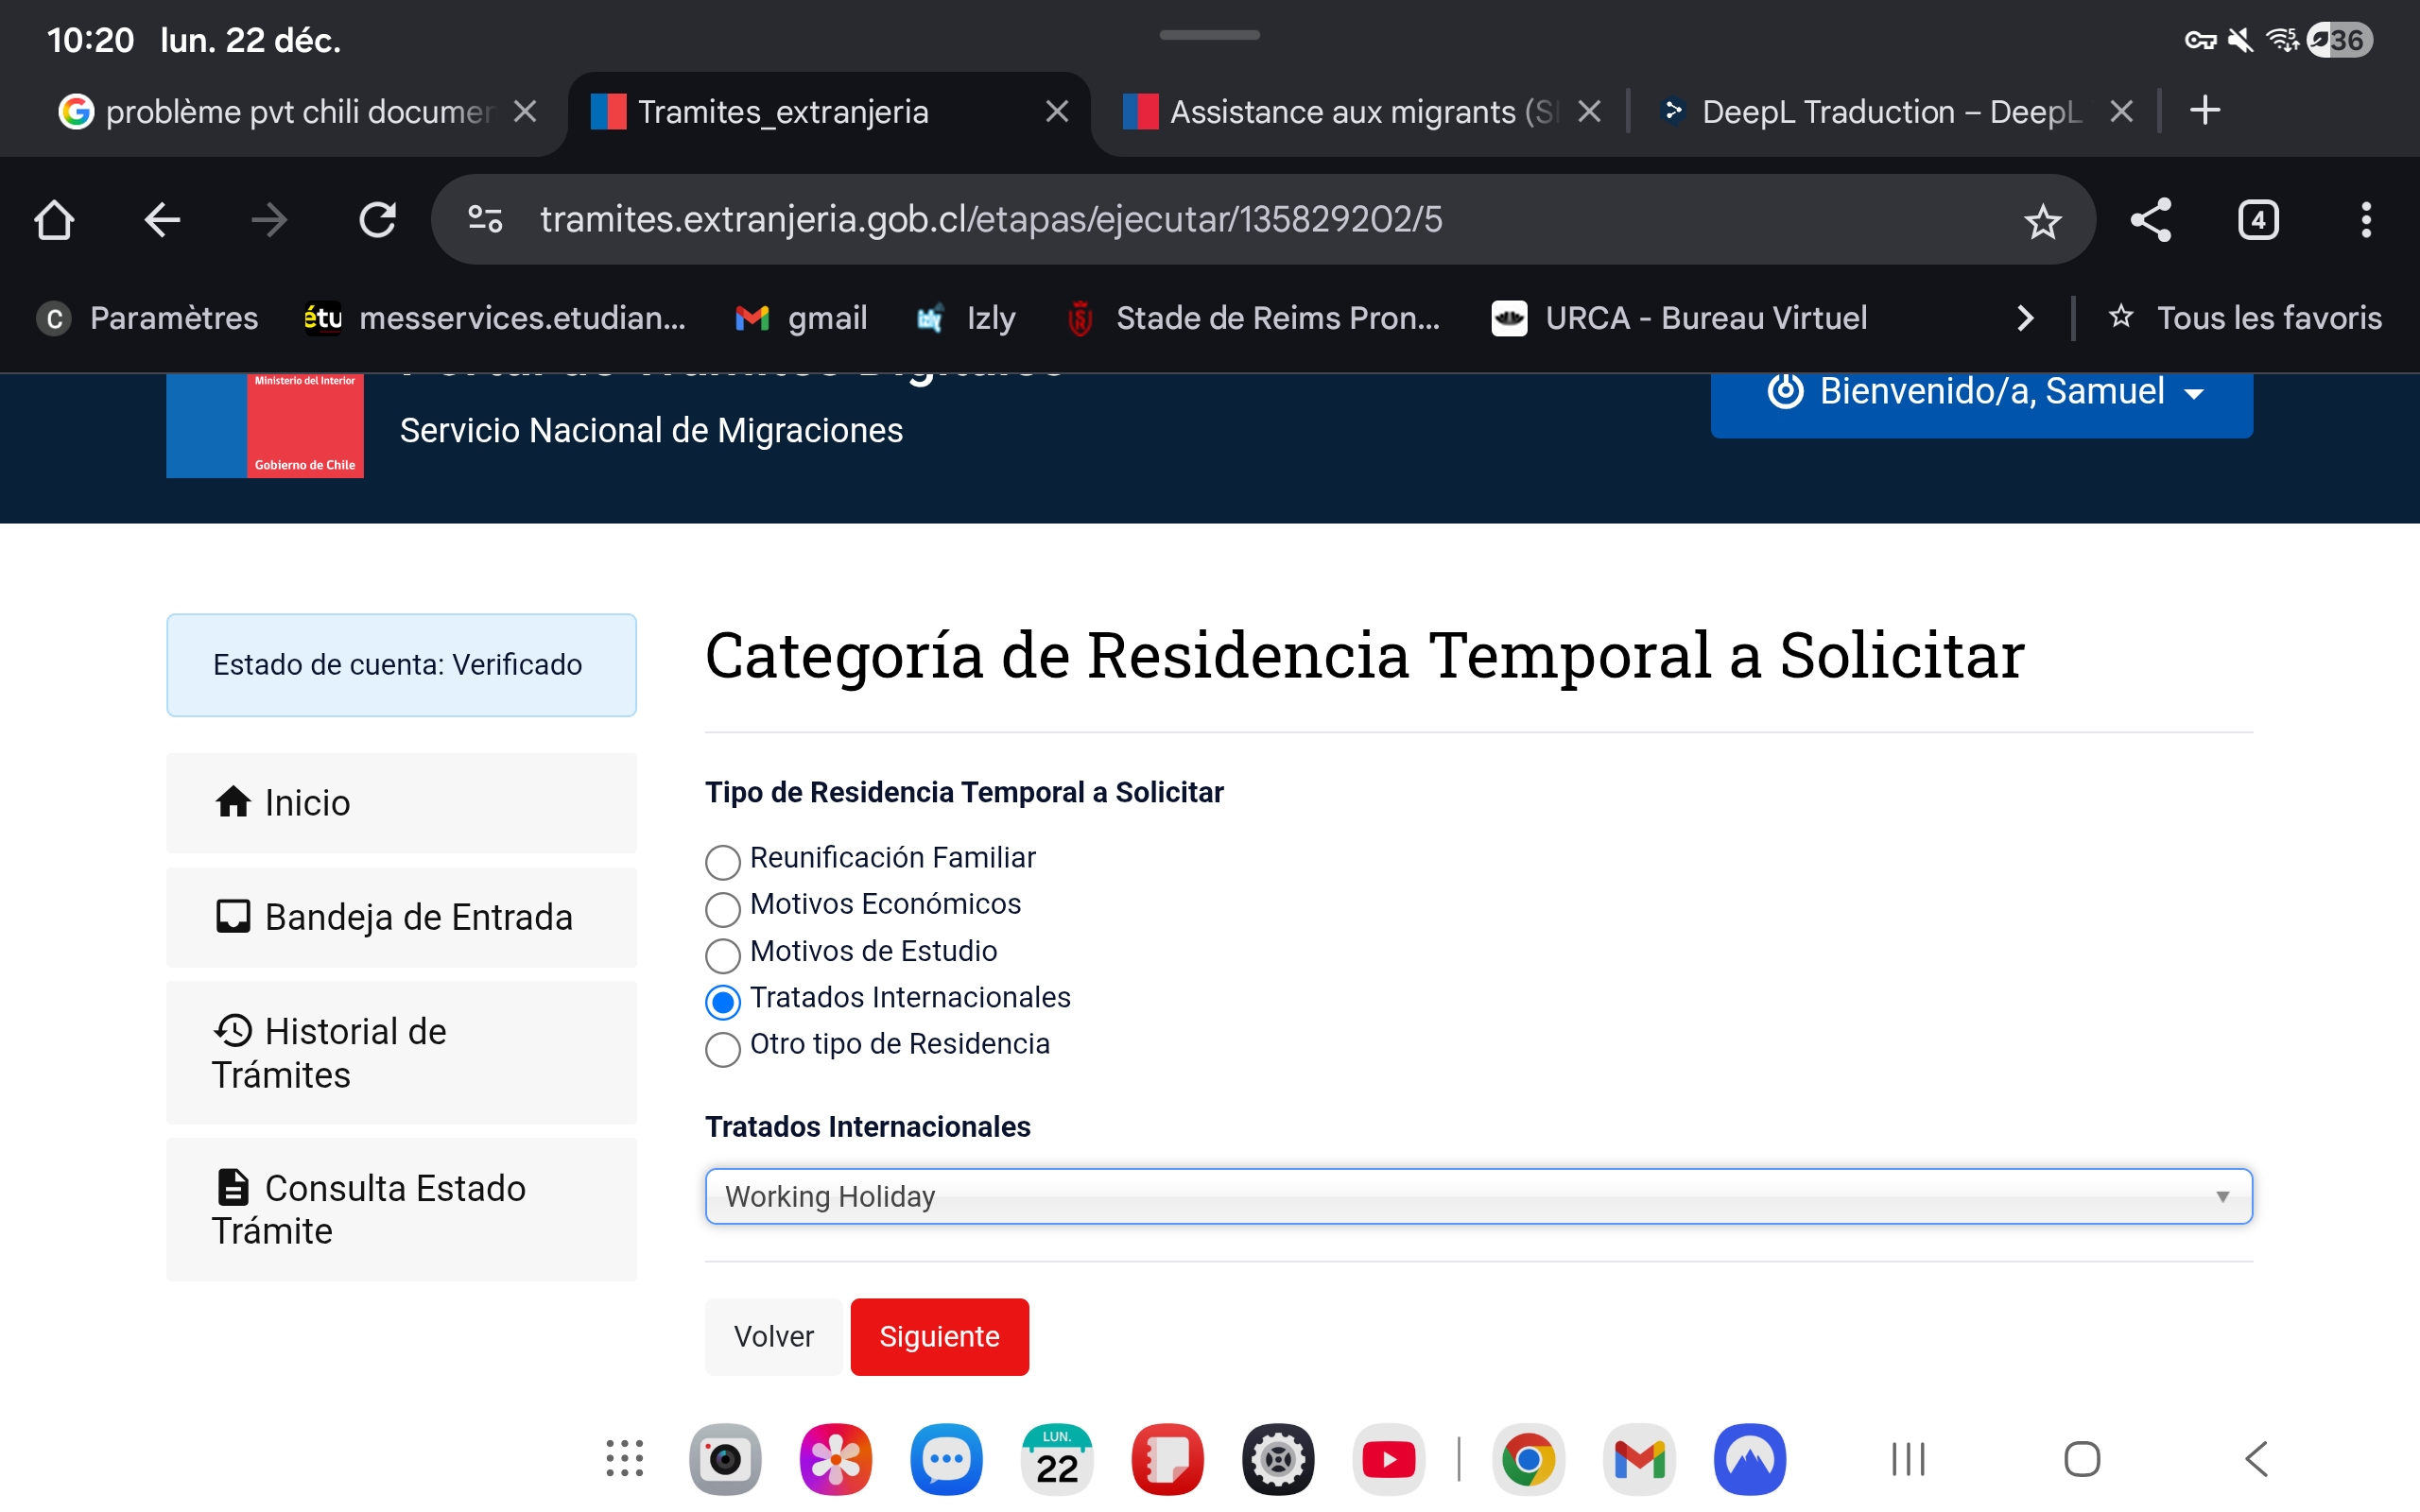Select Reunificación Familiar radio button

coord(723,861)
